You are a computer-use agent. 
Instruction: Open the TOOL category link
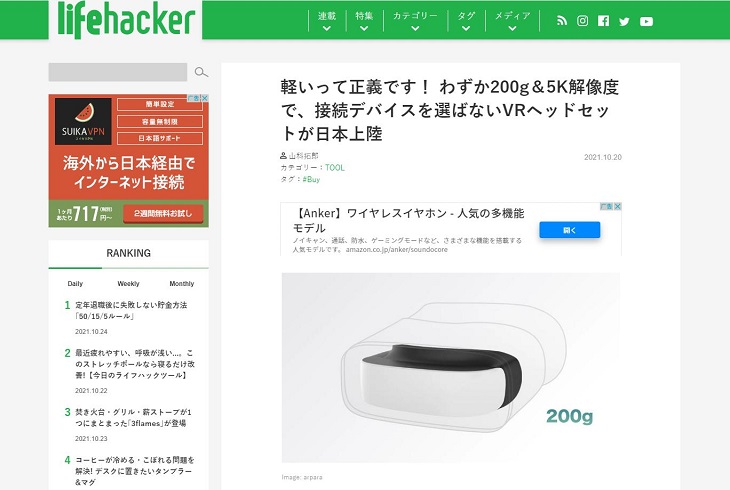pyautogui.click(x=335, y=168)
